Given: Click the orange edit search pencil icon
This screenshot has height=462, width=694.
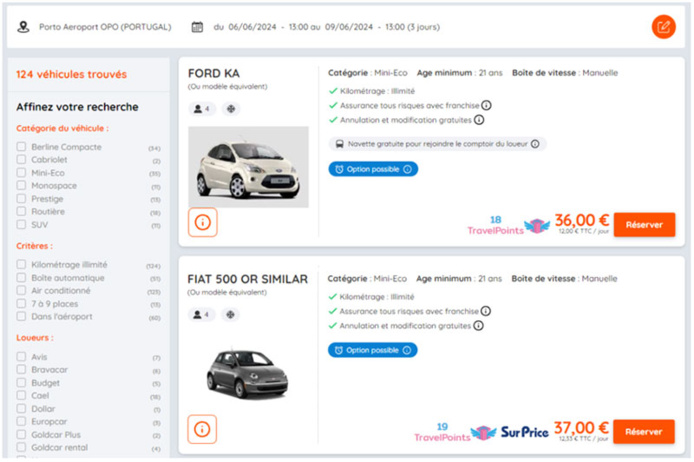Looking at the screenshot, I should click(663, 27).
